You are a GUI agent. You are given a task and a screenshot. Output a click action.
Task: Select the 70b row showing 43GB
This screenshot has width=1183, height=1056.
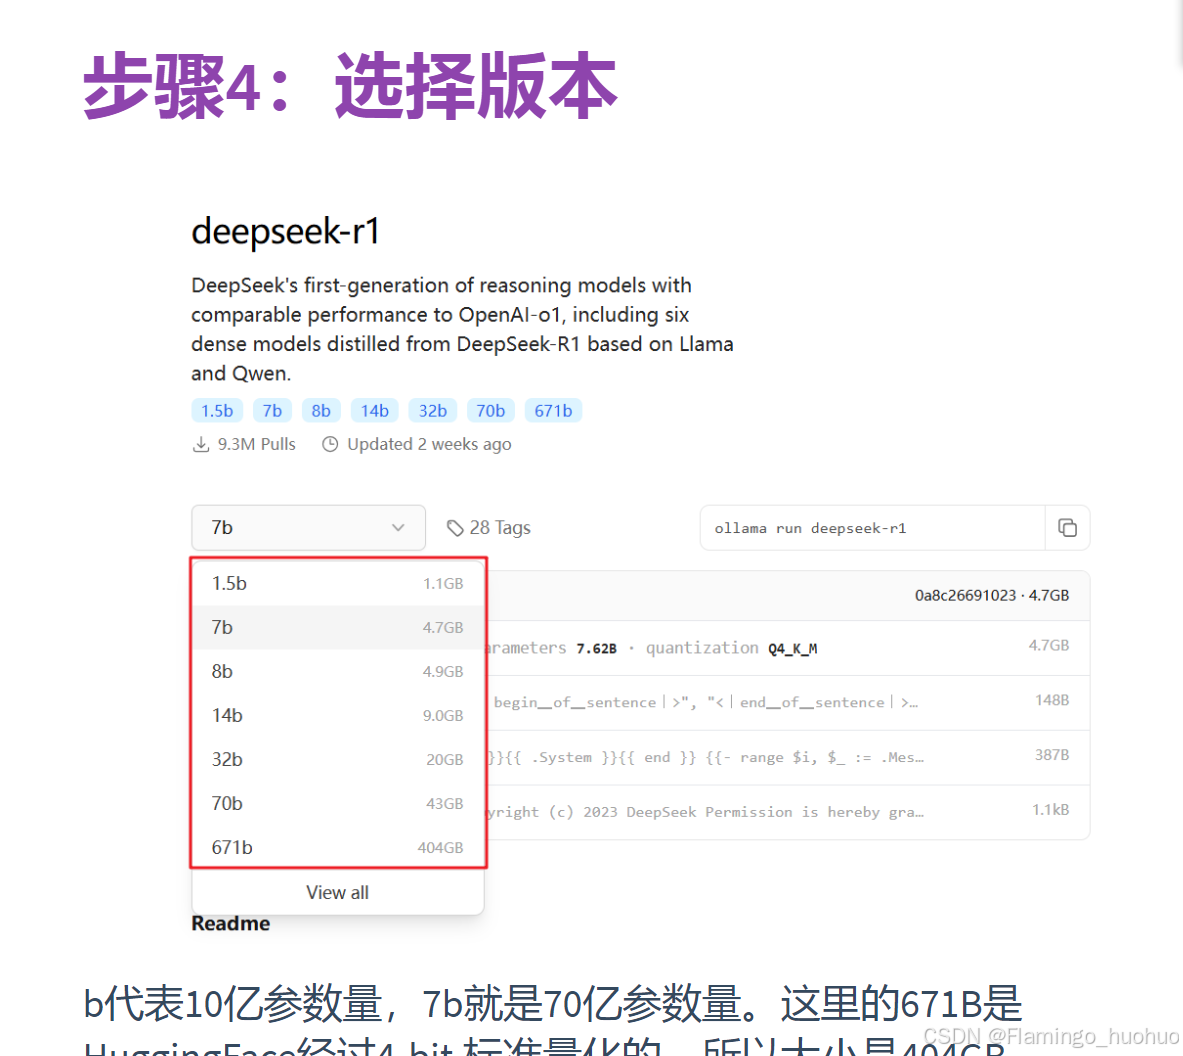click(x=338, y=803)
